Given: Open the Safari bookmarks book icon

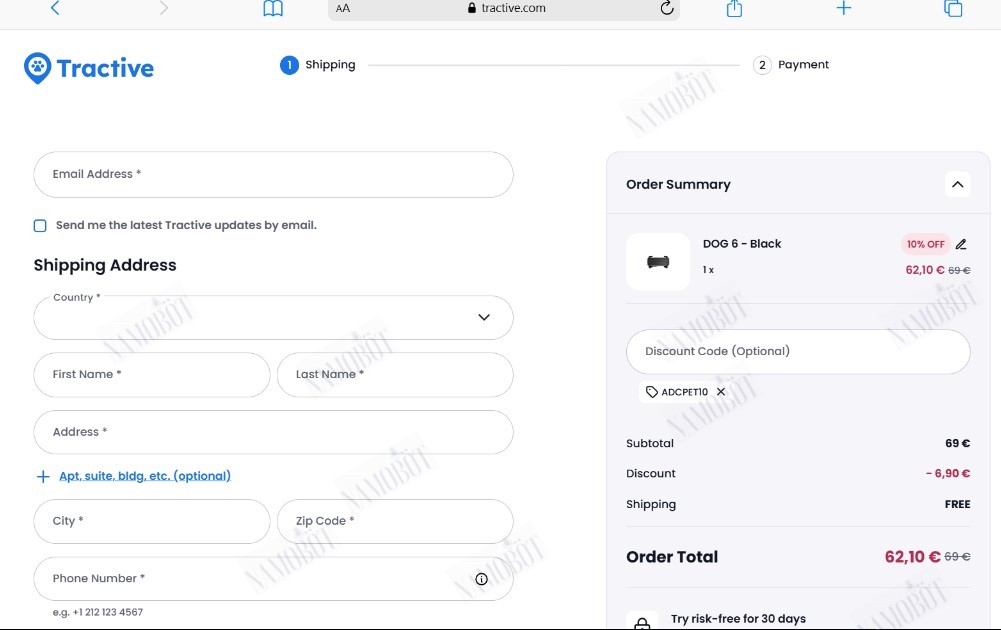Looking at the screenshot, I should (273, 8).
